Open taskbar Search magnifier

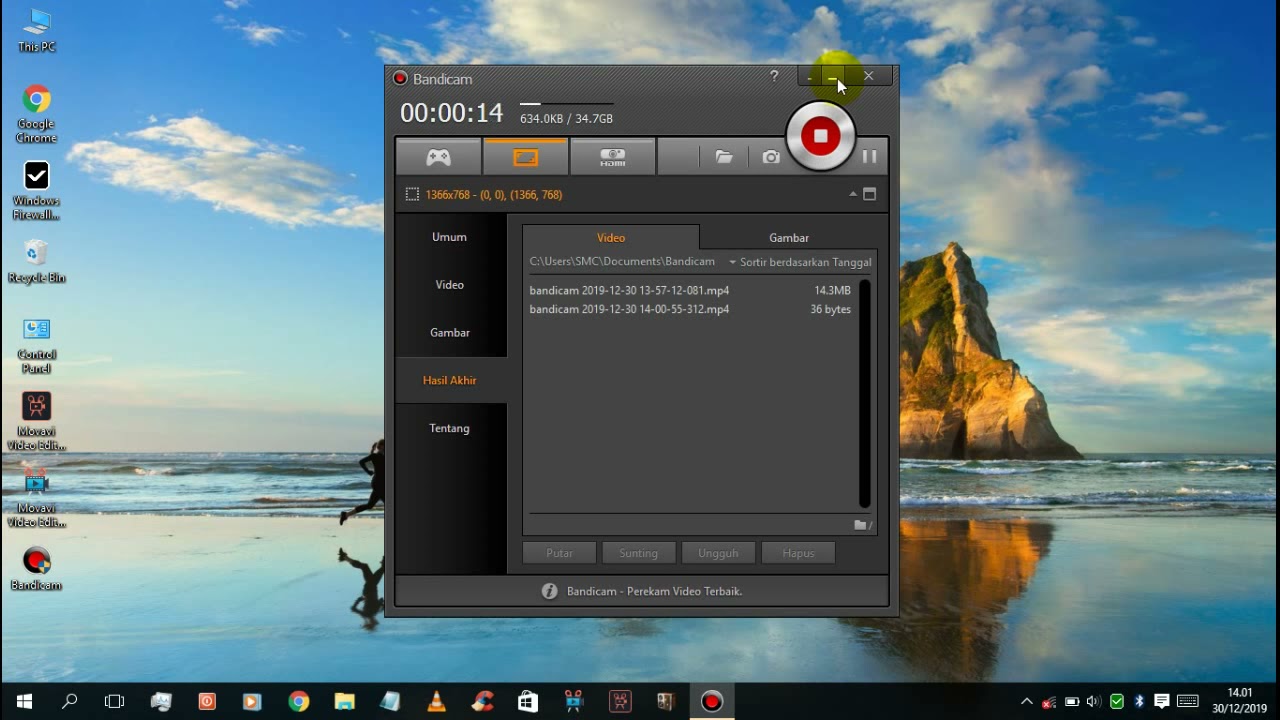[x=69, y=702]
